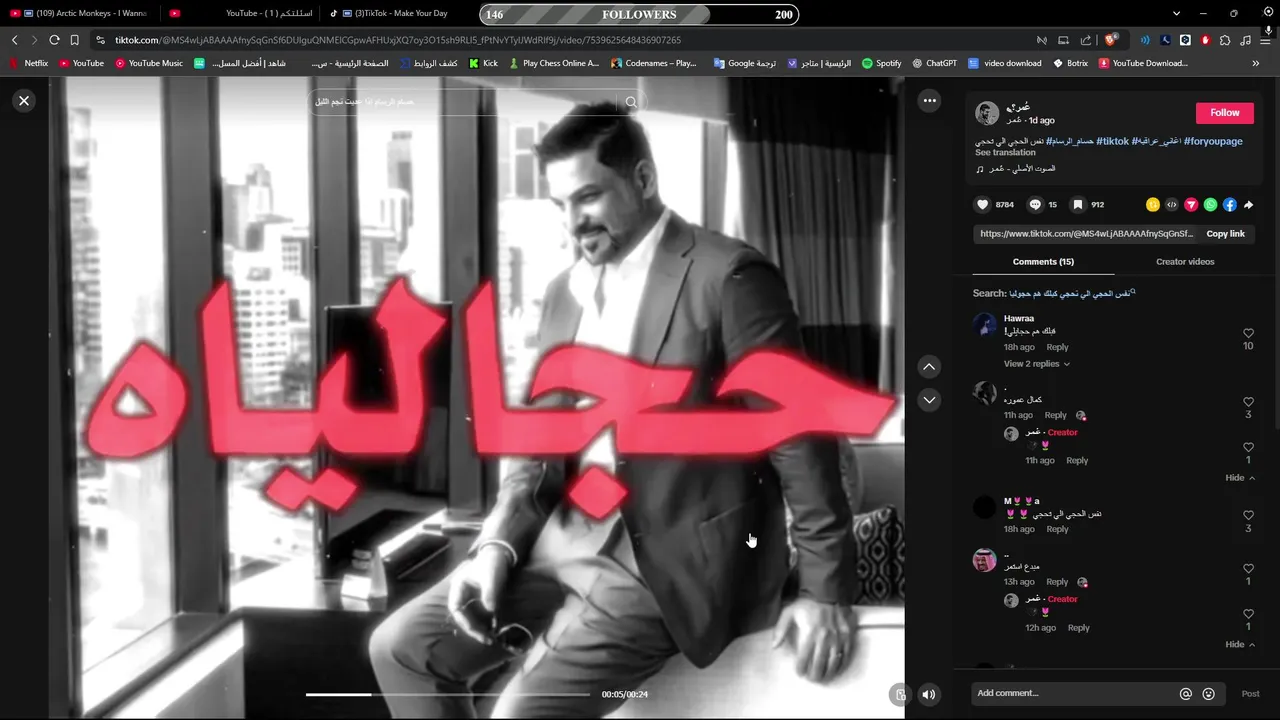This screenshot has width=1280, height=720.
Task: Focus the Add comment input field
Action: [1075, 694]
